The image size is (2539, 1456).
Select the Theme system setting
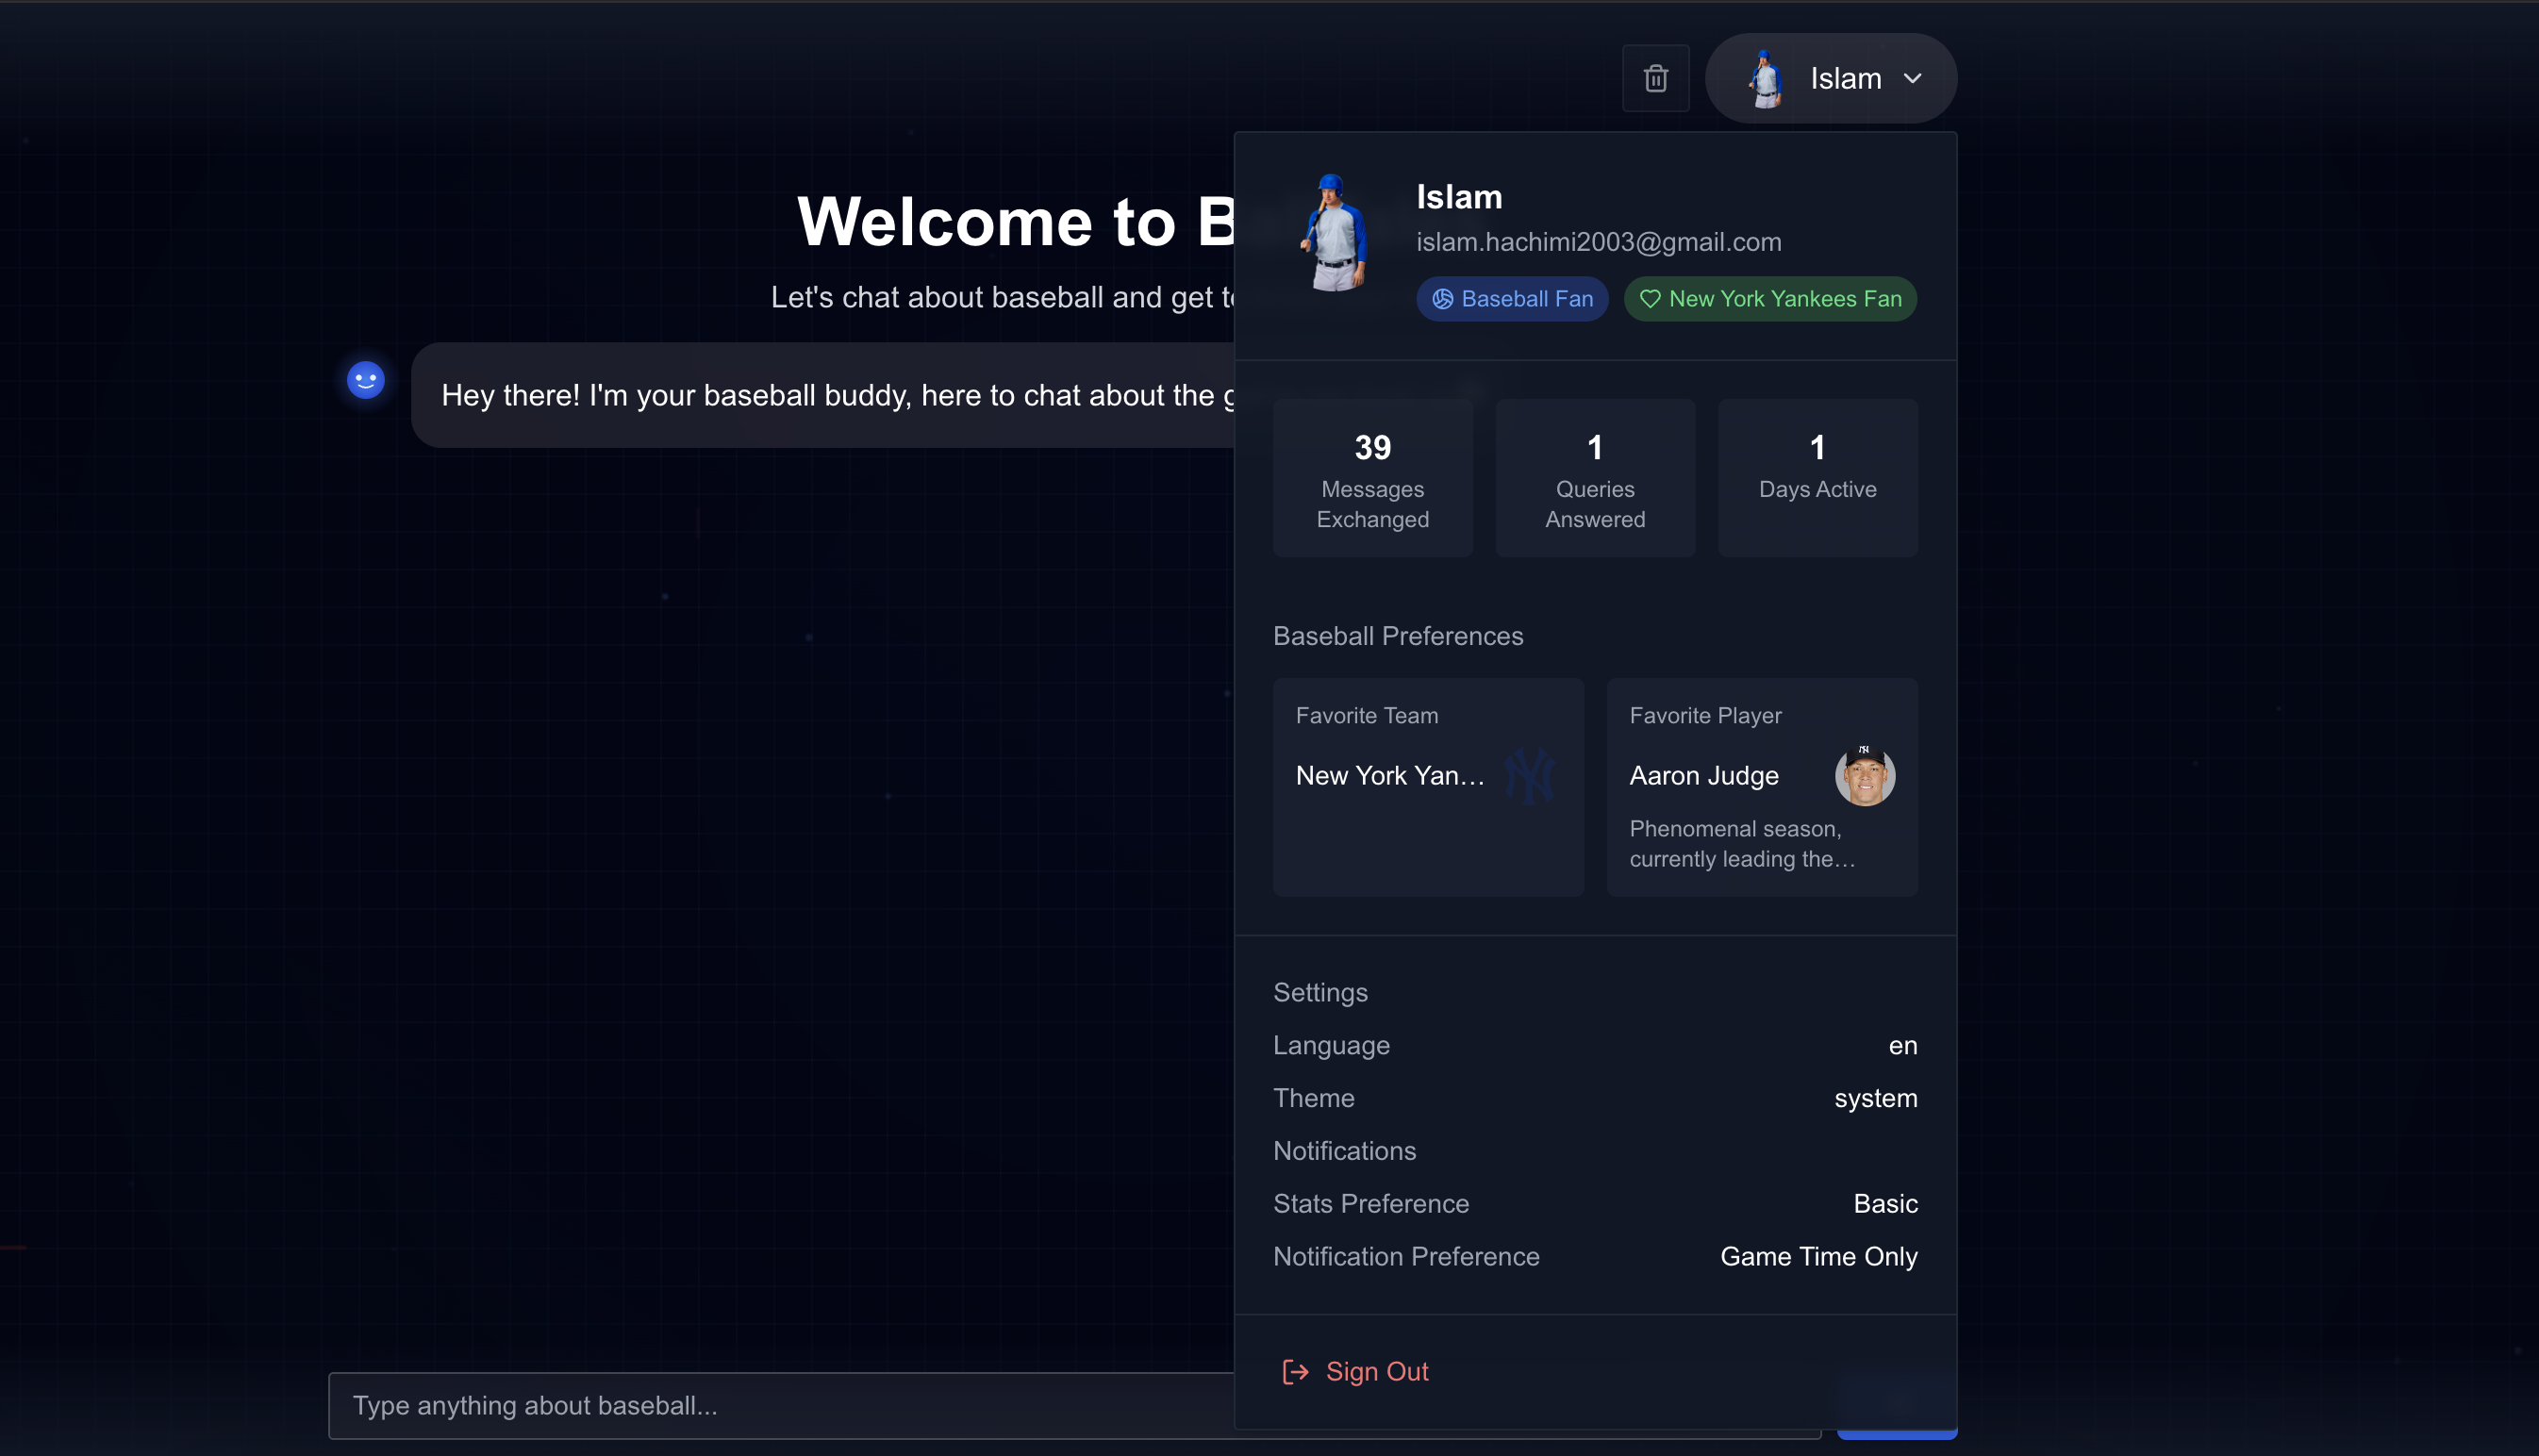(1875, 1098)
